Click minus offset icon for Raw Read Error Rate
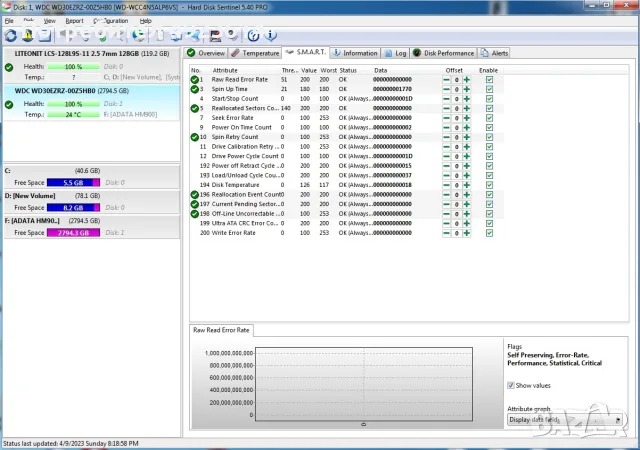Screen dimensions: 640x450 coord(447,80)
